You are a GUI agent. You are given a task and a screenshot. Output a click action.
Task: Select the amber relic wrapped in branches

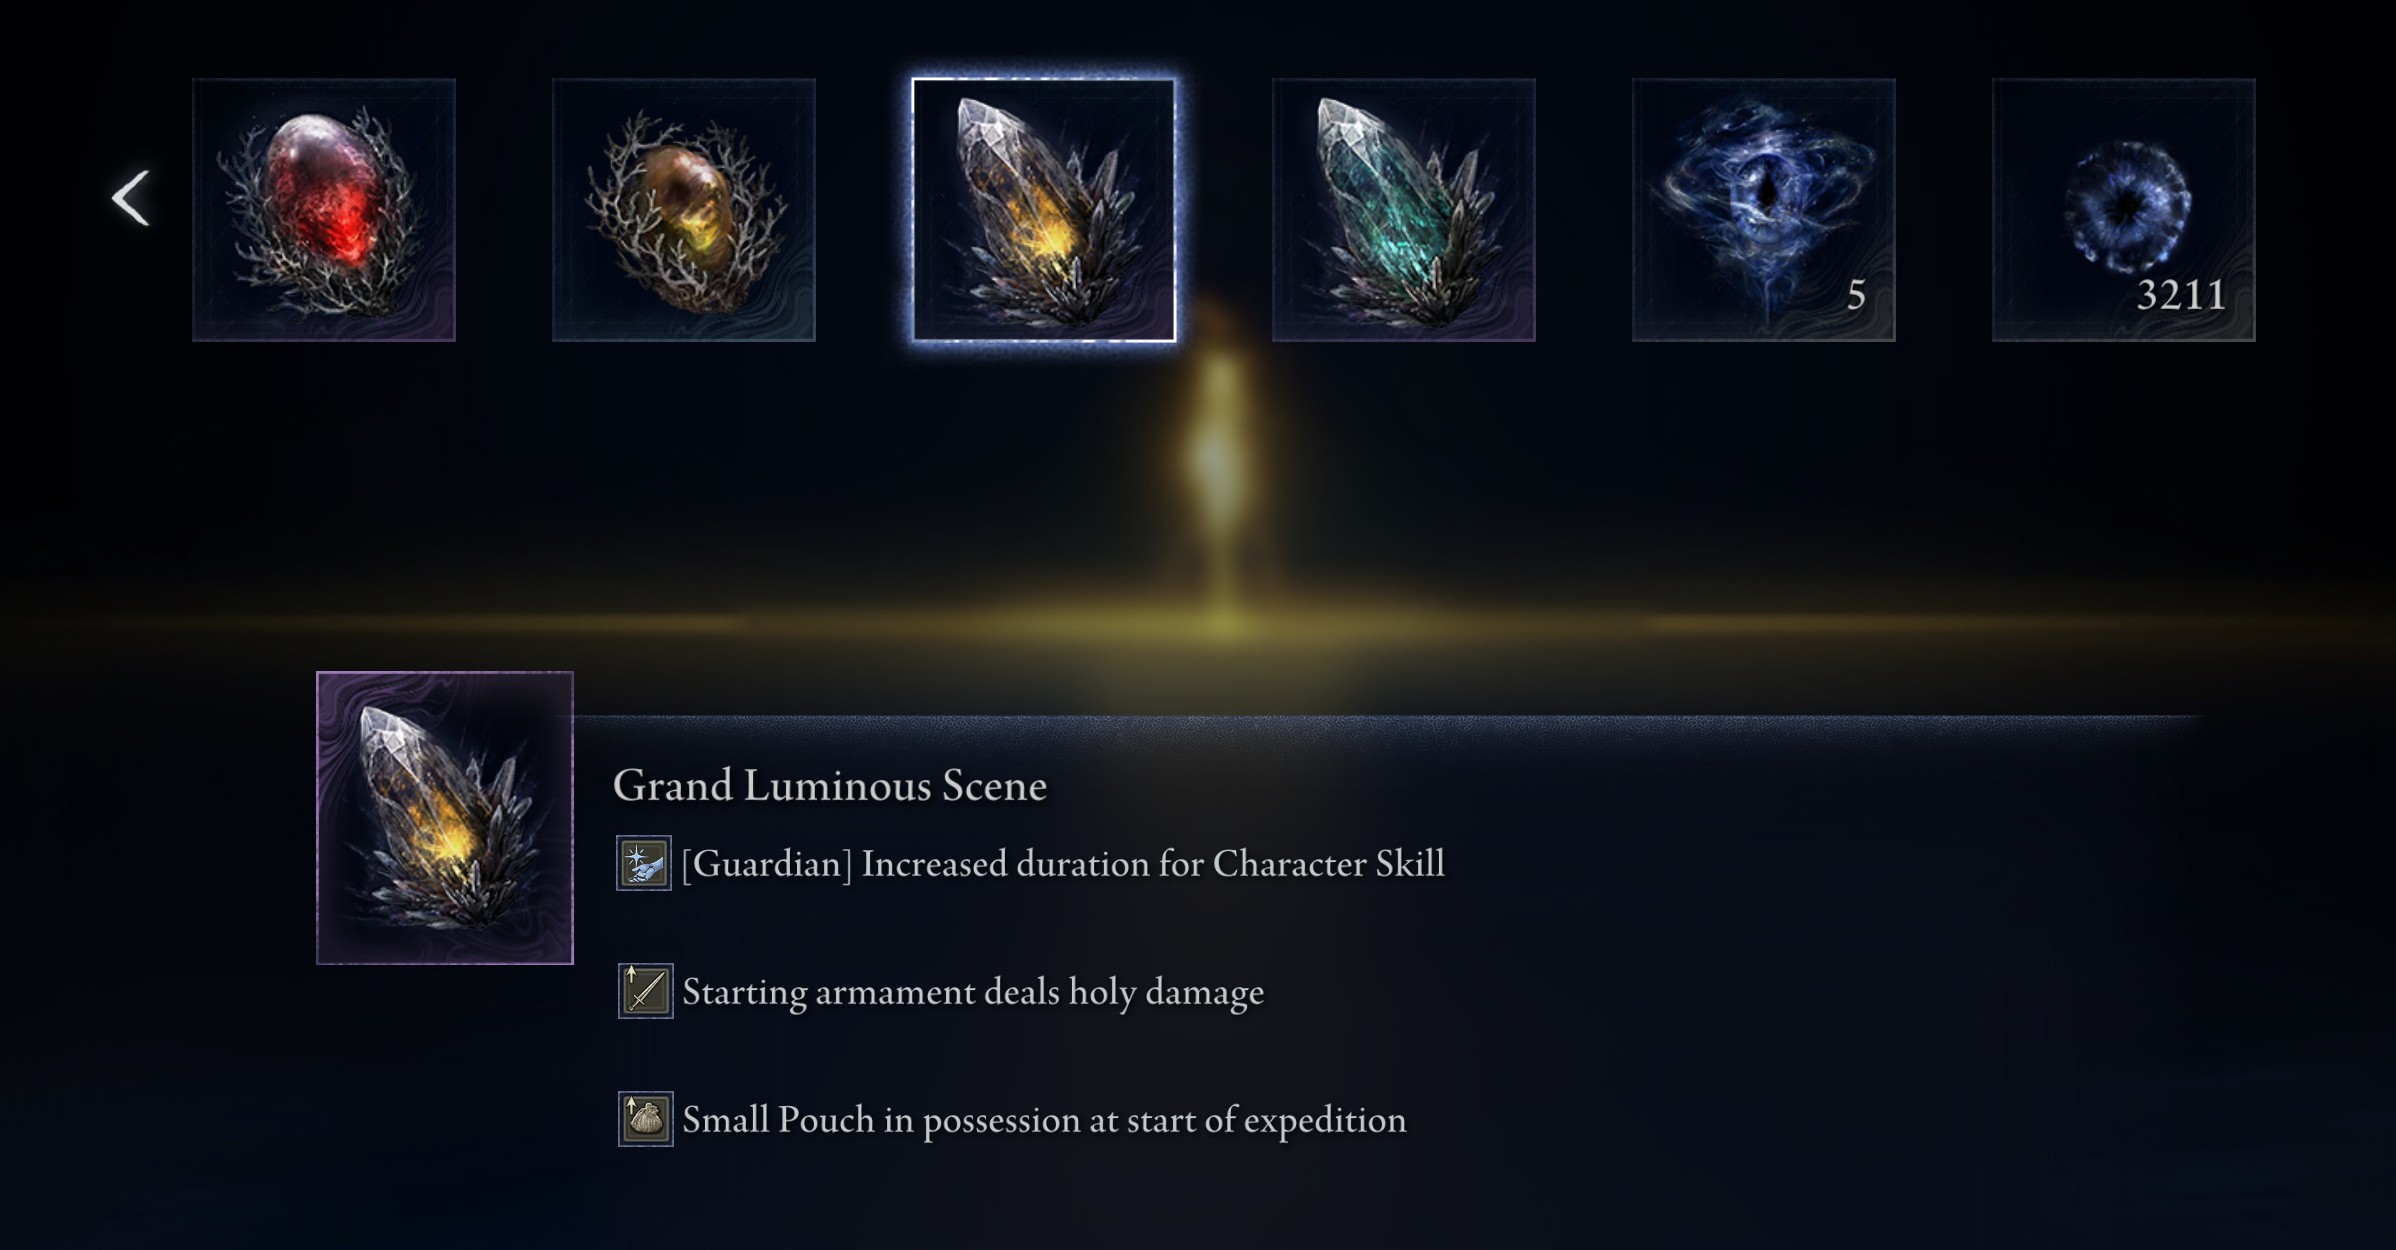684,210
